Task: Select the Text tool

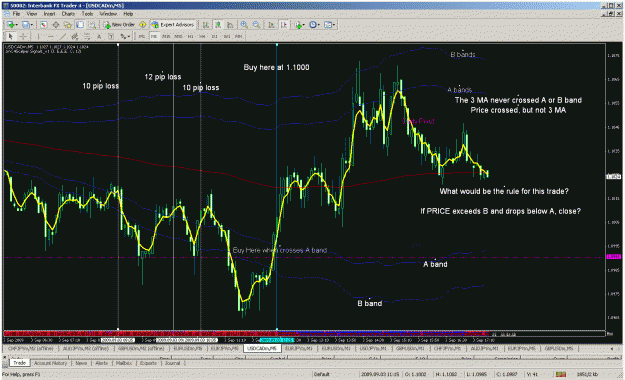Action: tap(99, 36)
